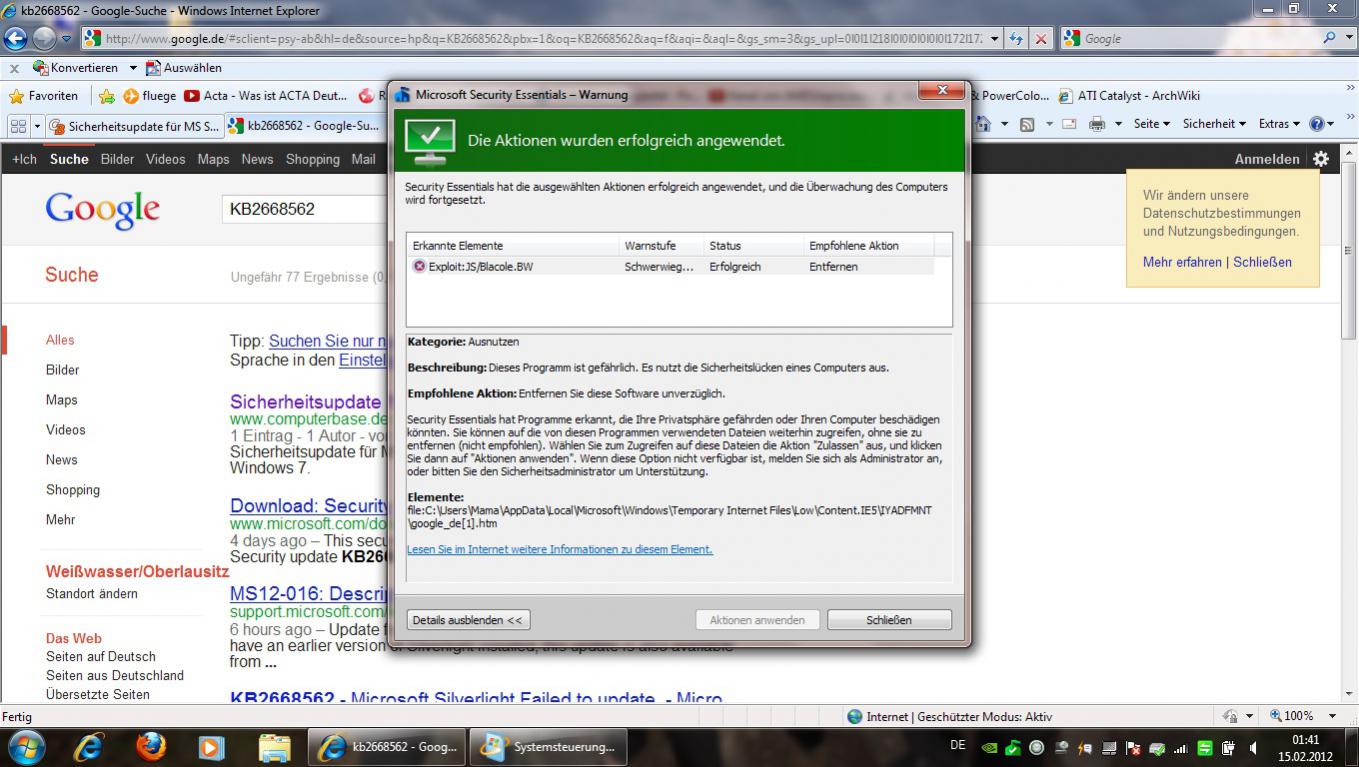Click Details ausblenden button
This screenshot has width=1359, height=767.
[x=468, y=620]
